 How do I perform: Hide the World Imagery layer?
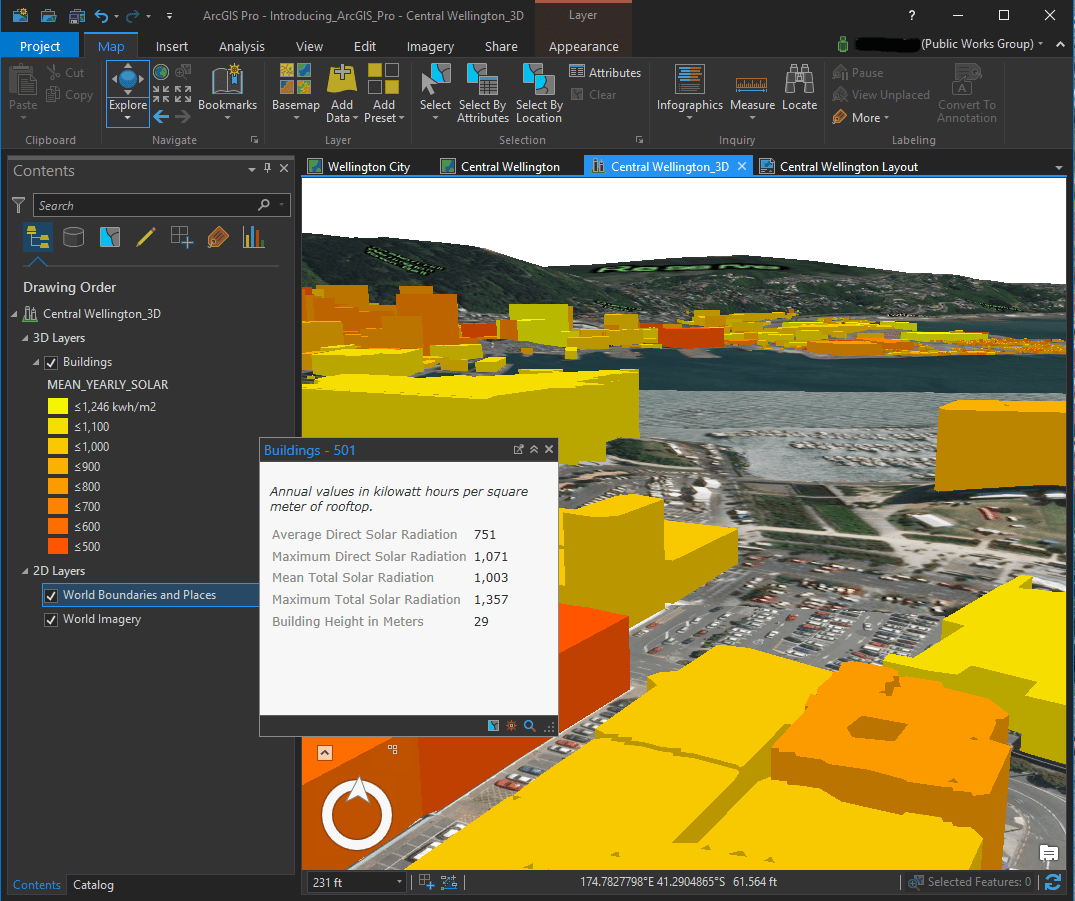[50, 619]
